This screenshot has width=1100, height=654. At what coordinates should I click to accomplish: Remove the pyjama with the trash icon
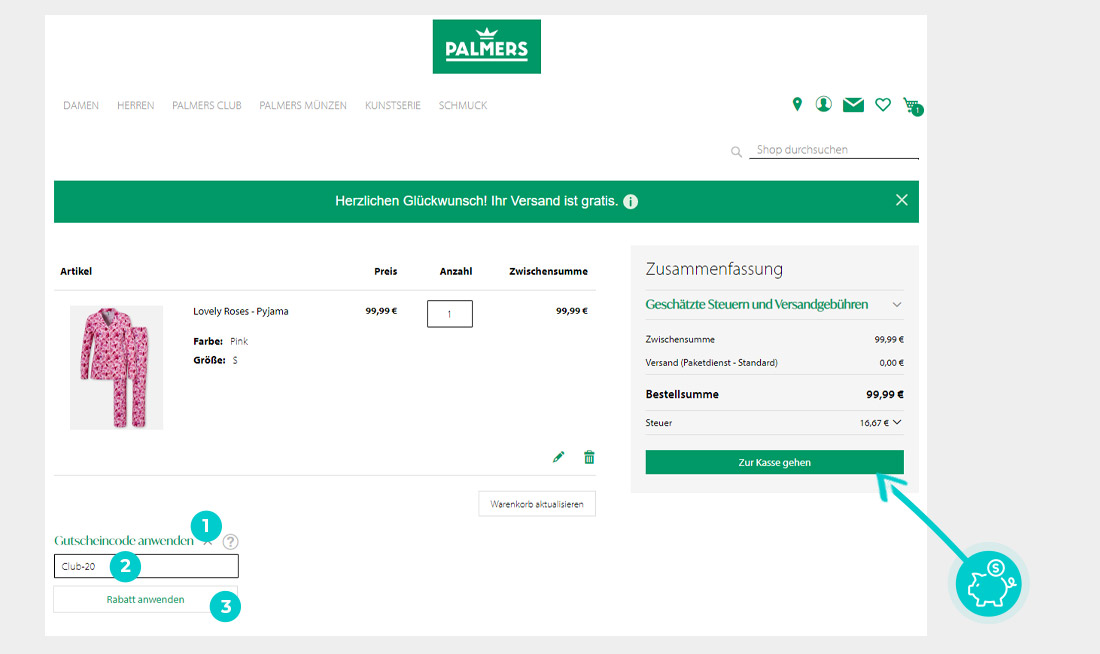tap(589, 458)
